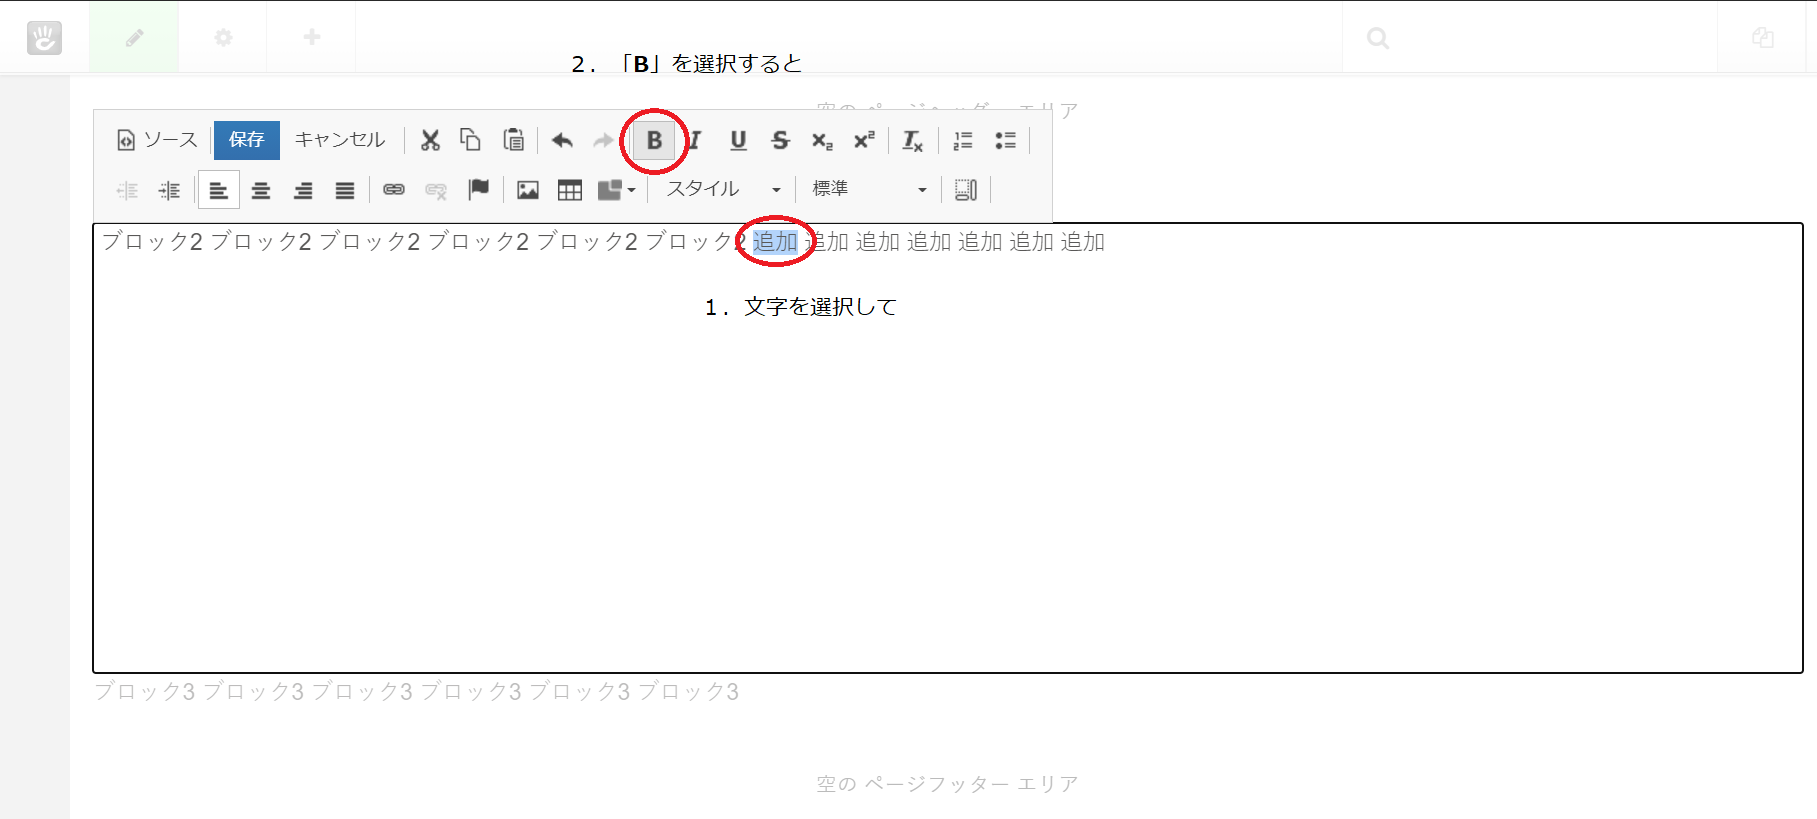Copy selected text icon
Screen dimensions: 1817x819
click(x=470, y=140)
